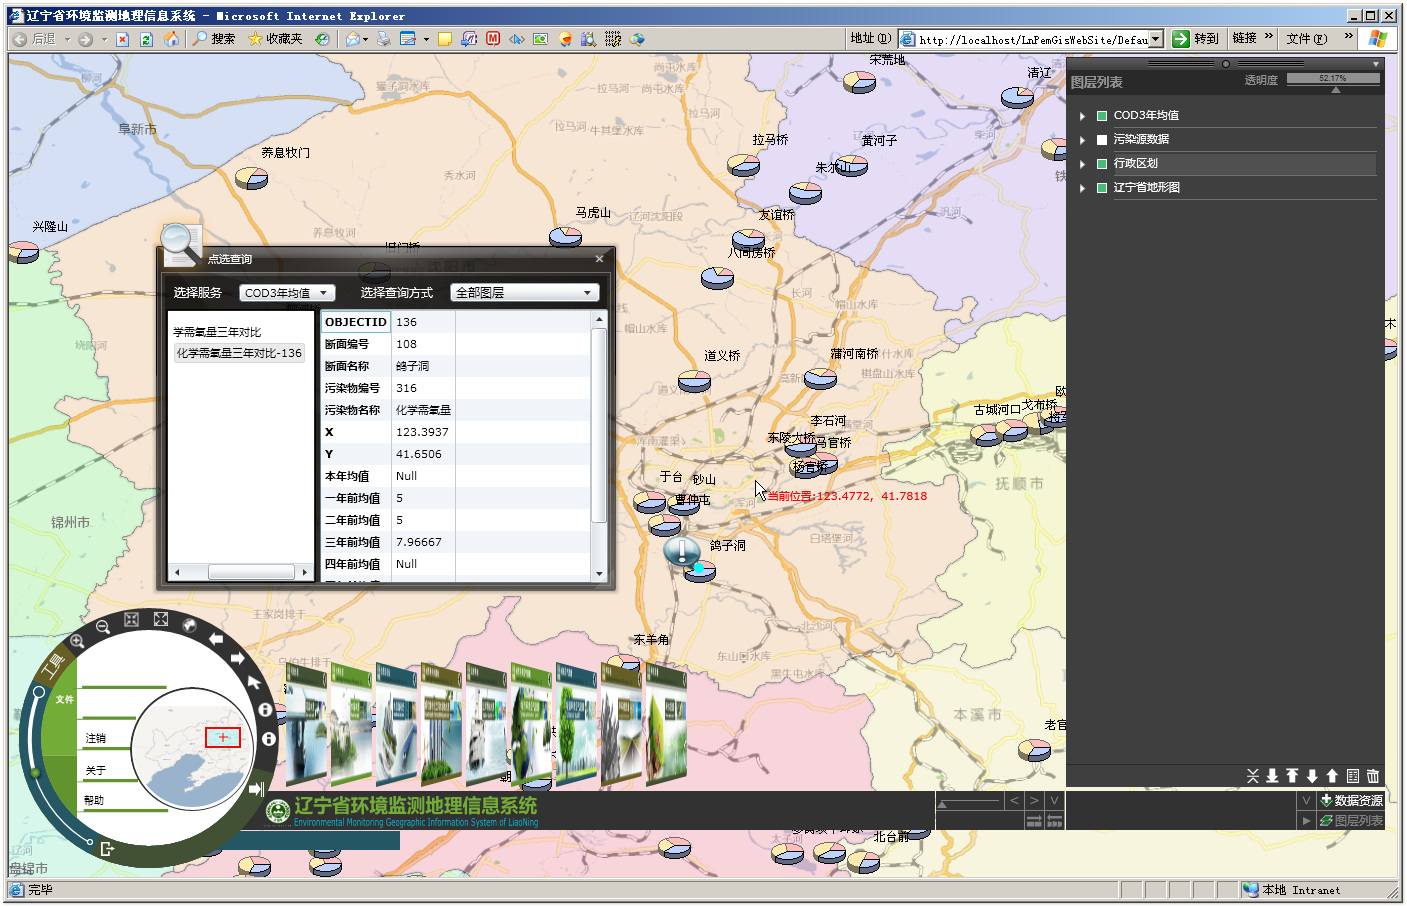Open the 选择服务 dropdown showing COD3年均值
The width and height of the screenshot is (1407, 907).
tap(286, 293)
